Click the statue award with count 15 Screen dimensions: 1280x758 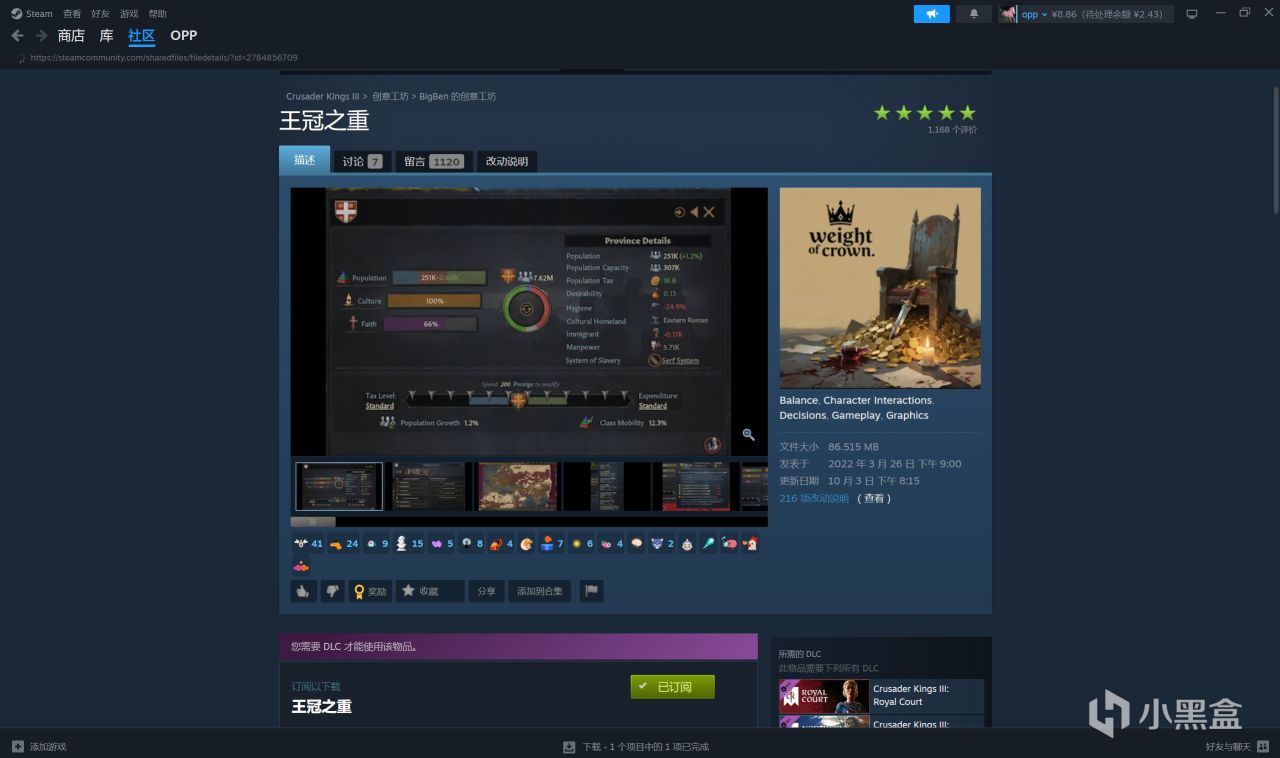[x=409, y=544]
